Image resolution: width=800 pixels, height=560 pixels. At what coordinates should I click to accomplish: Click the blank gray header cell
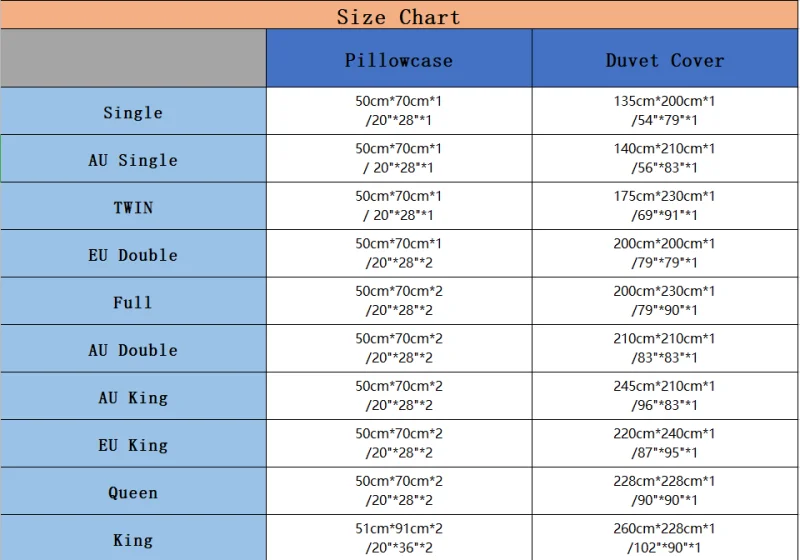pos(133,59)
